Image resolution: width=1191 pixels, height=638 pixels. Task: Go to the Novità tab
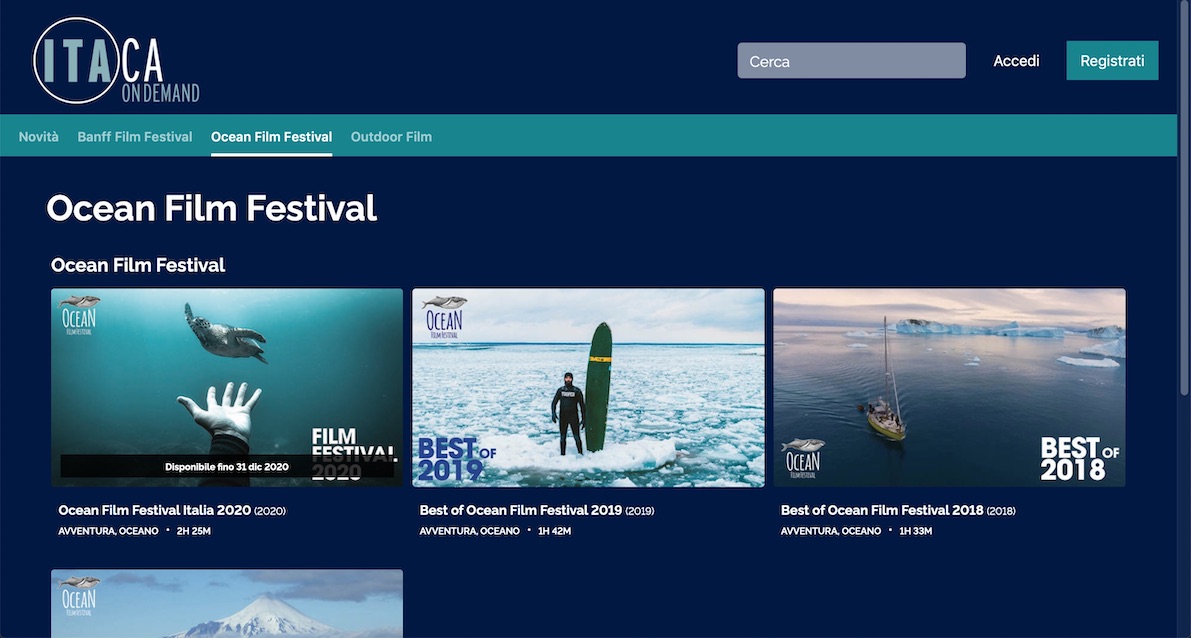[39, 137]
